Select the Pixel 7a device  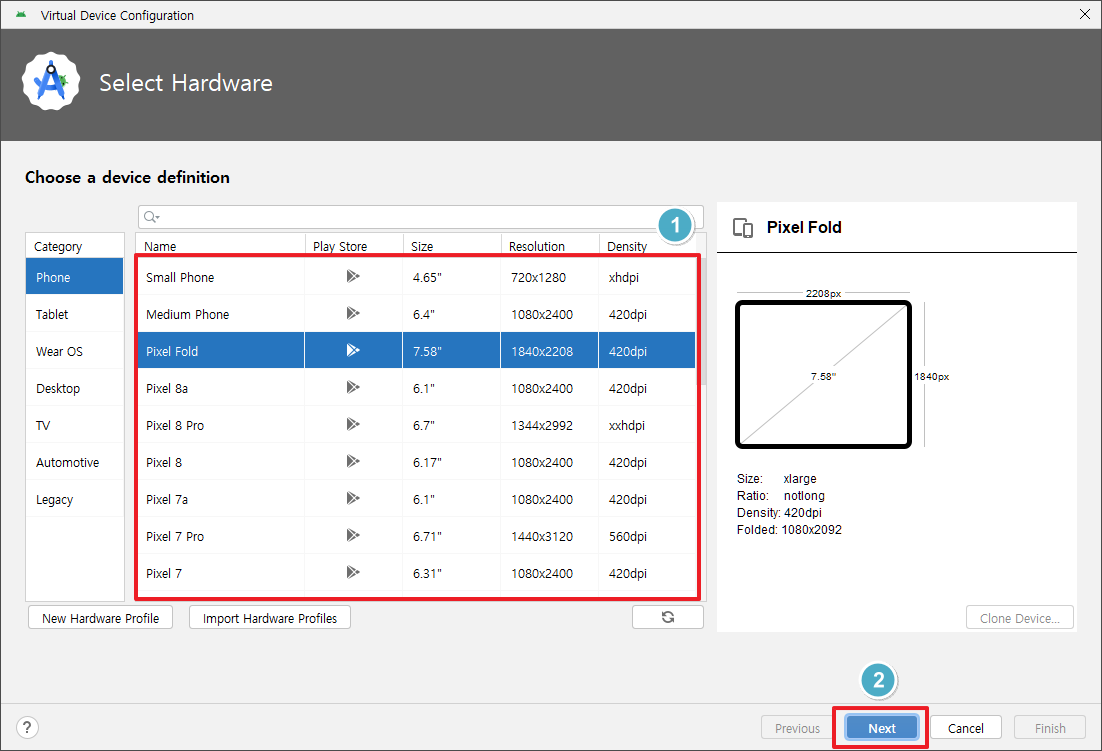click(167, 499)
